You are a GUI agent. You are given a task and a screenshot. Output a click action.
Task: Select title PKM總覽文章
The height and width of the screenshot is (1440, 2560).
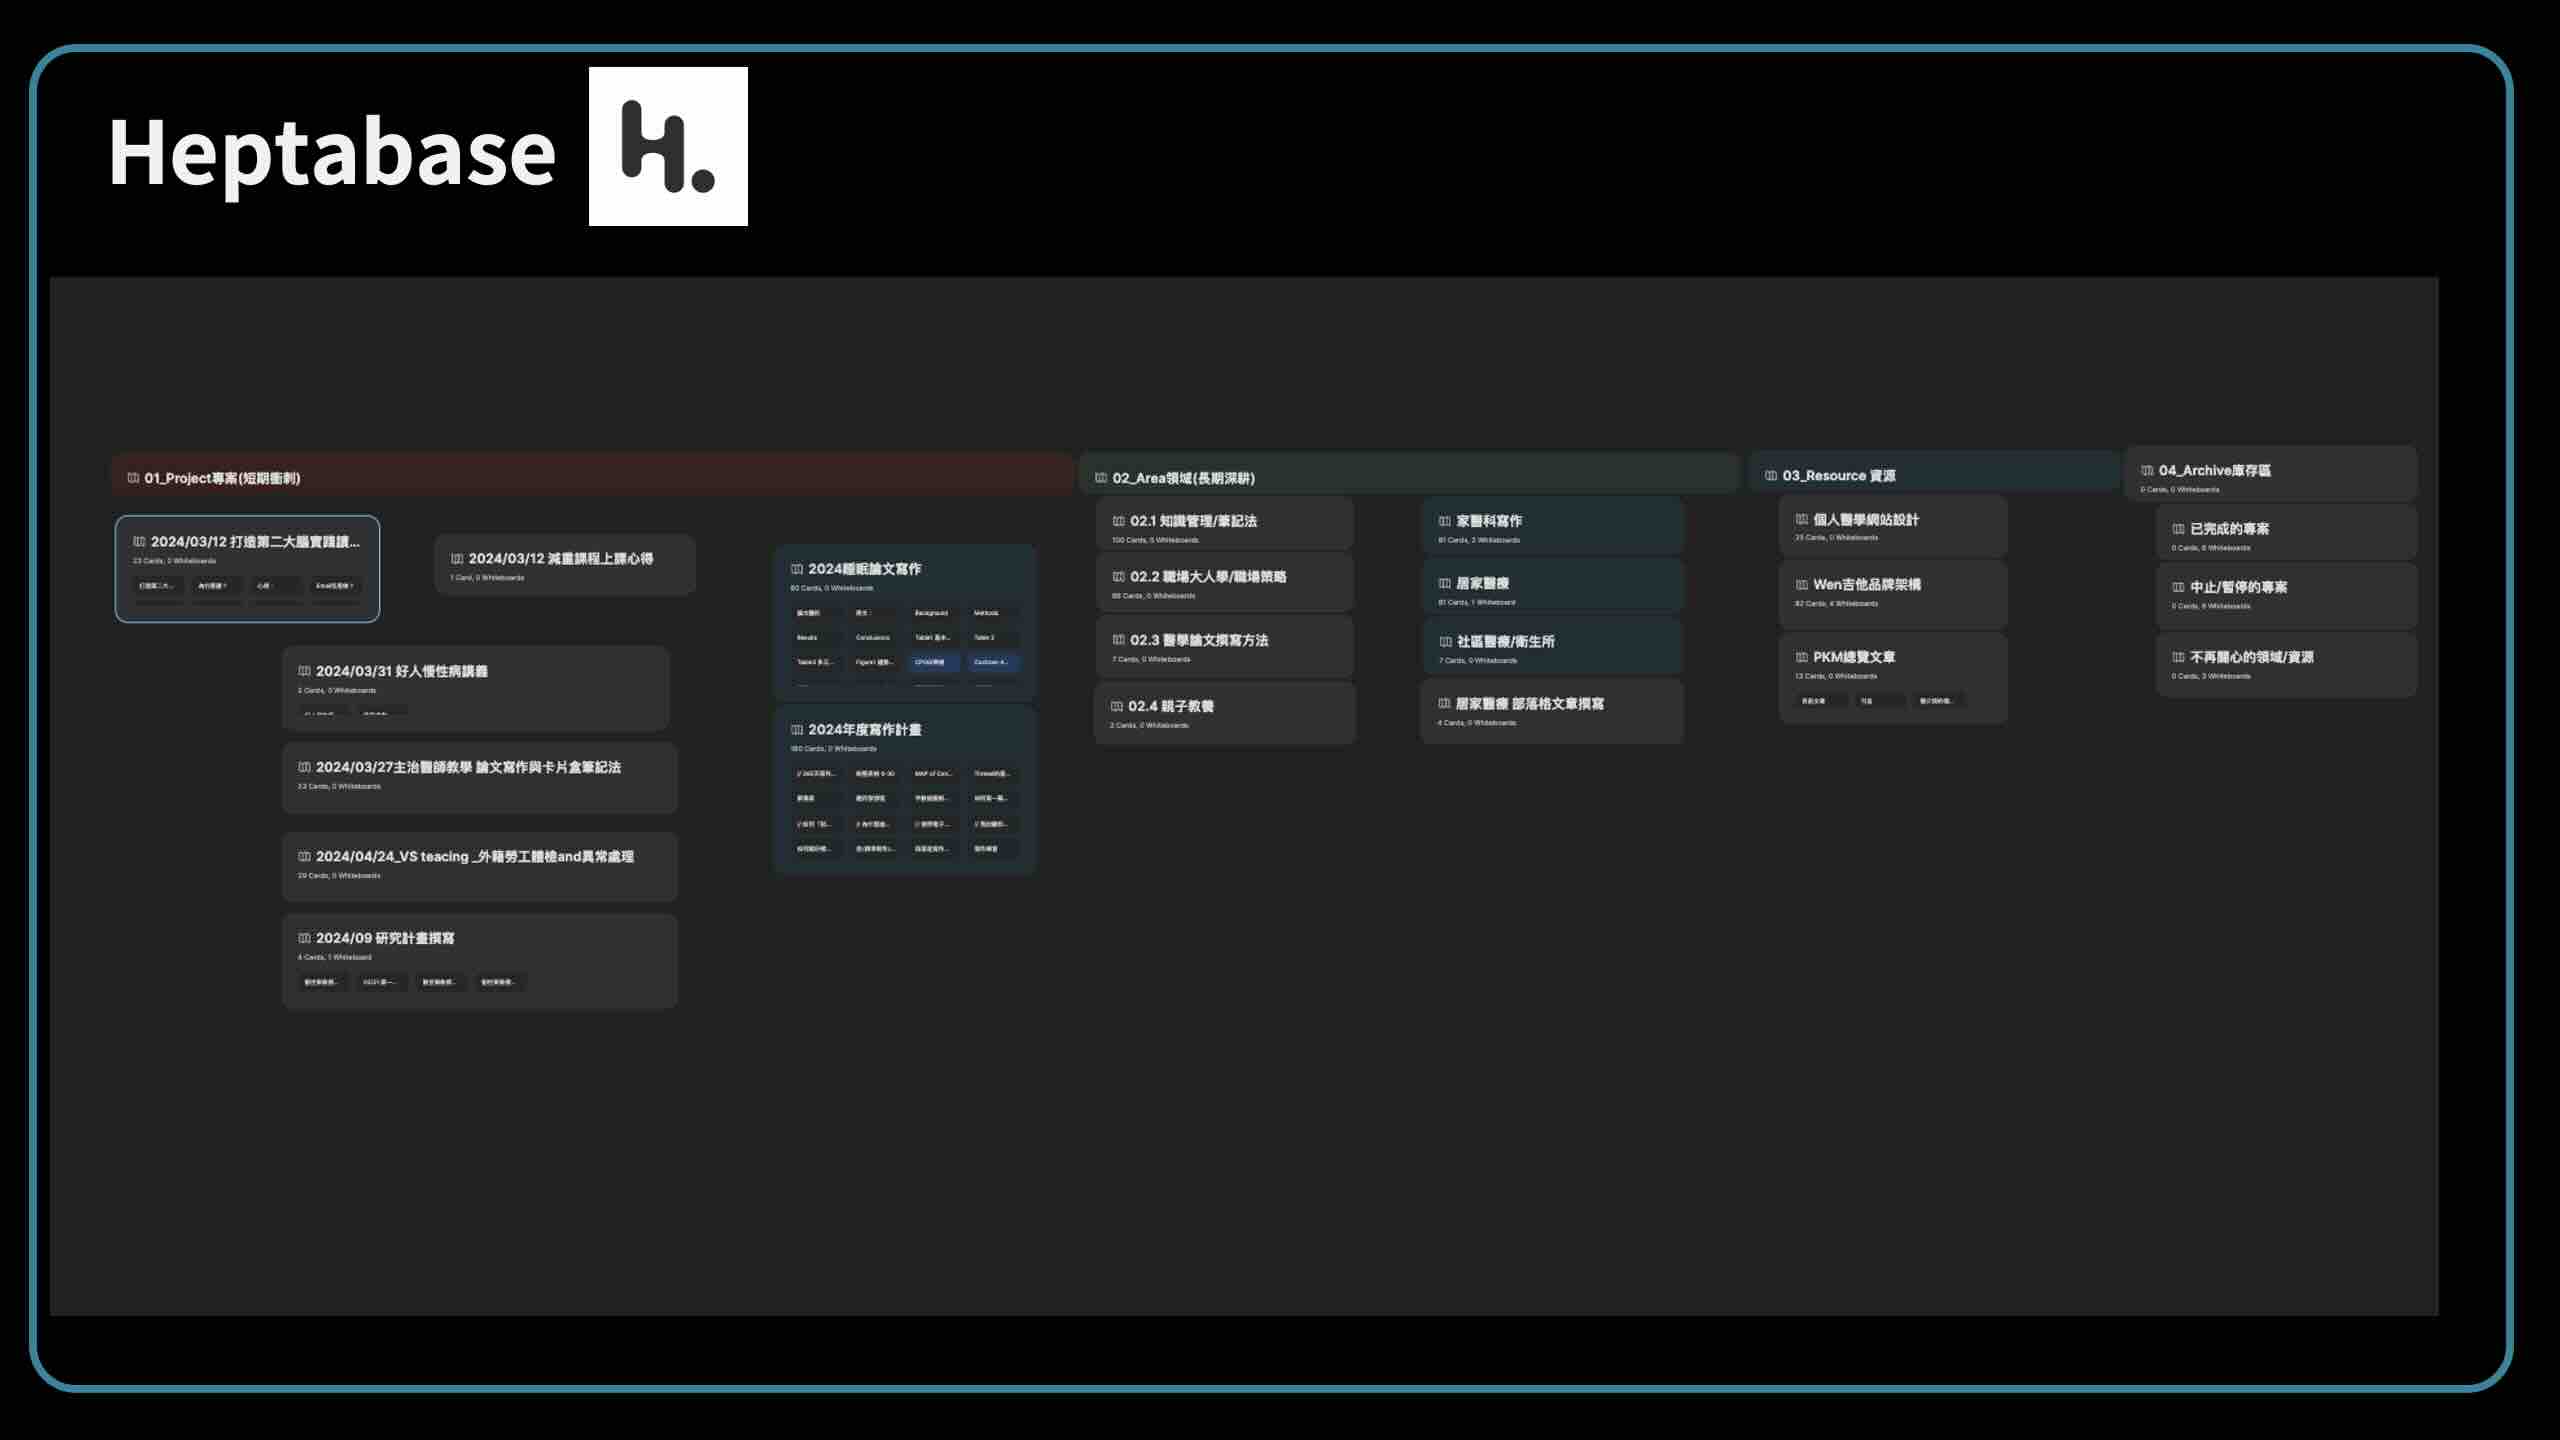pos(1854,657)
